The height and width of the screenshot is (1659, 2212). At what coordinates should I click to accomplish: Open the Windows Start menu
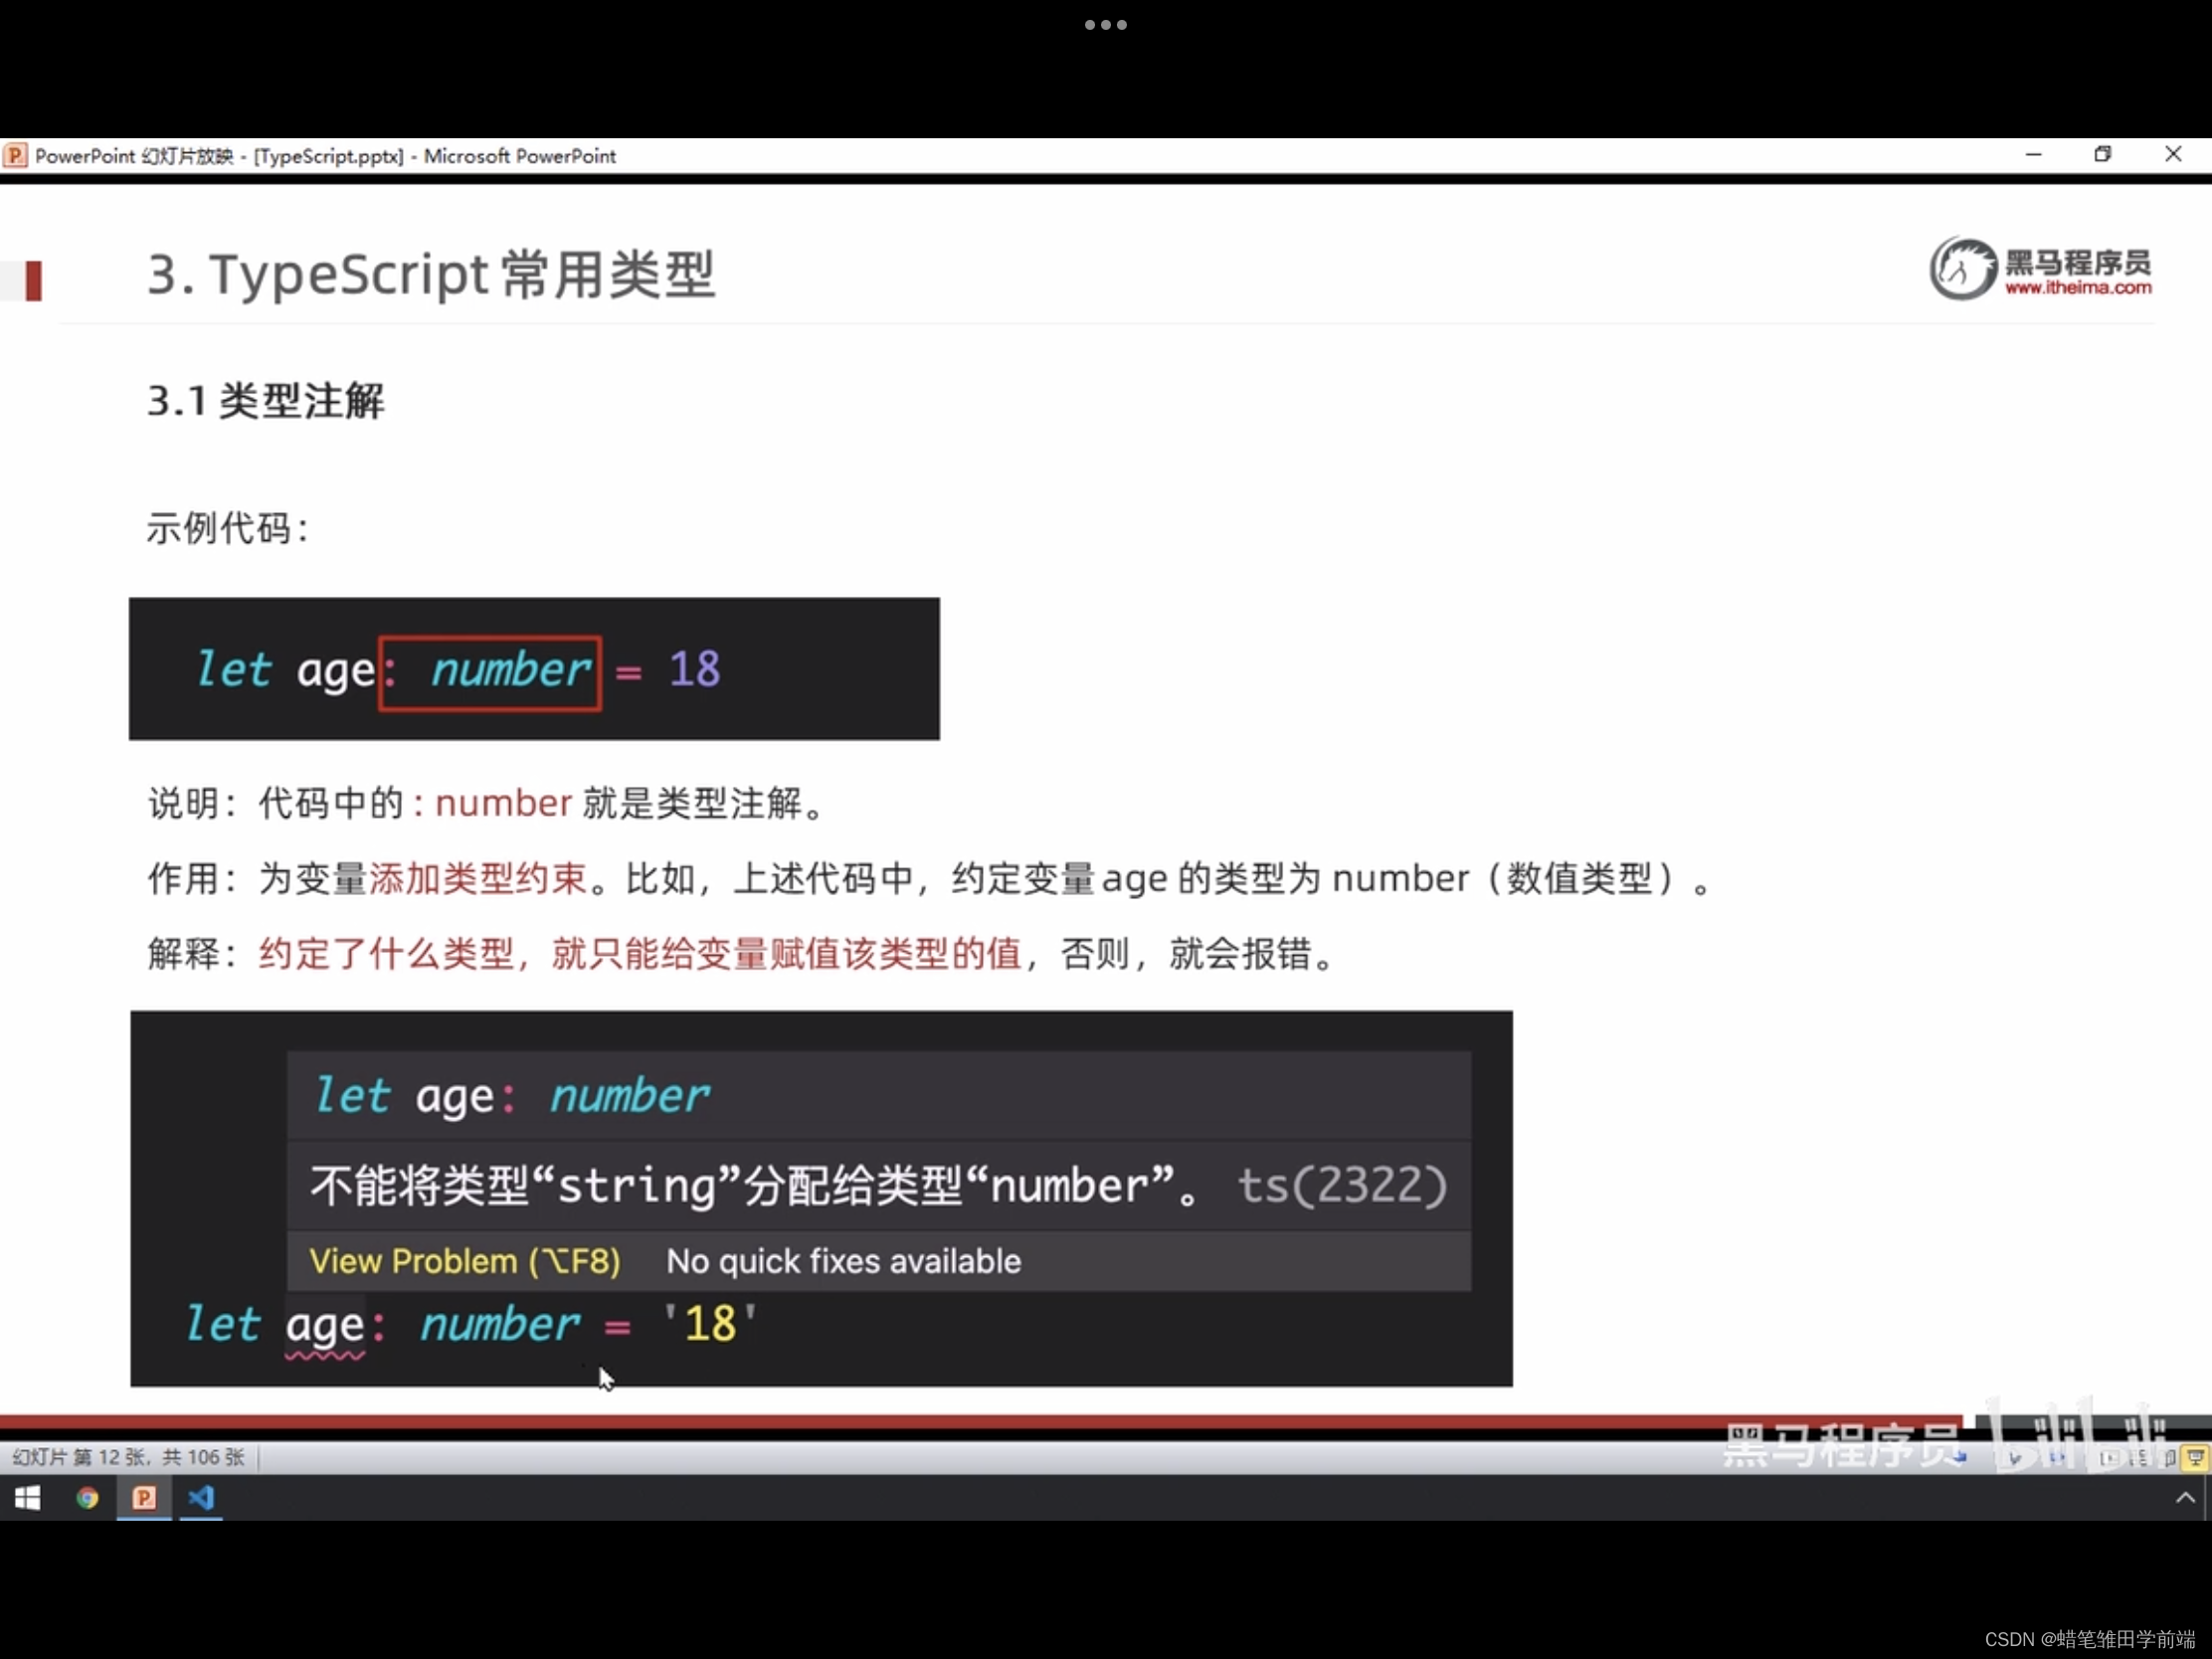click(x=27, y=1497)
